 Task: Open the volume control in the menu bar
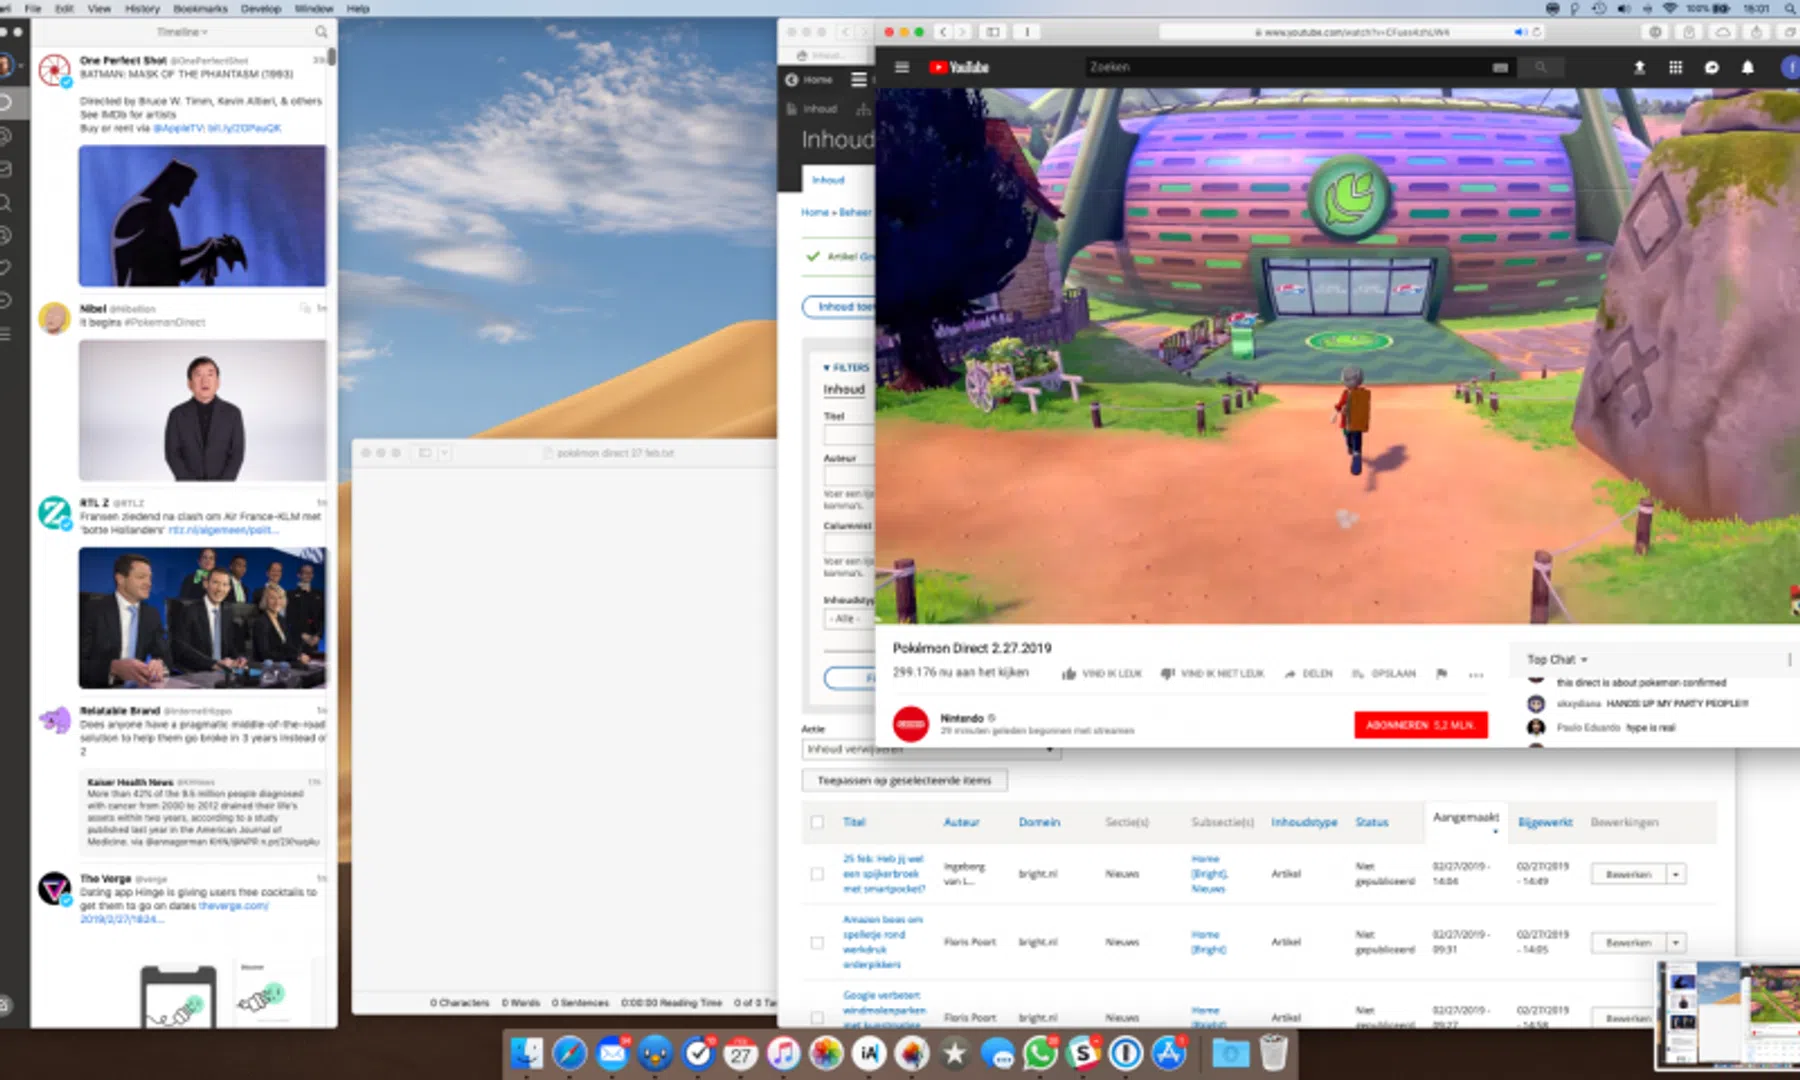[1624, 8]
